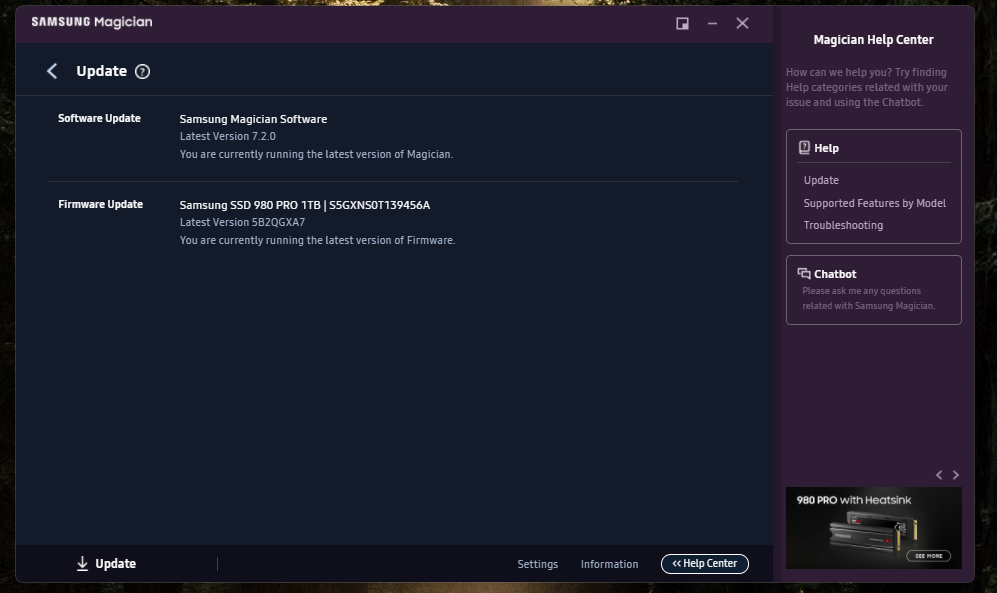Open Information from the footer
997x593 pixels.
[x=609, y=564]
